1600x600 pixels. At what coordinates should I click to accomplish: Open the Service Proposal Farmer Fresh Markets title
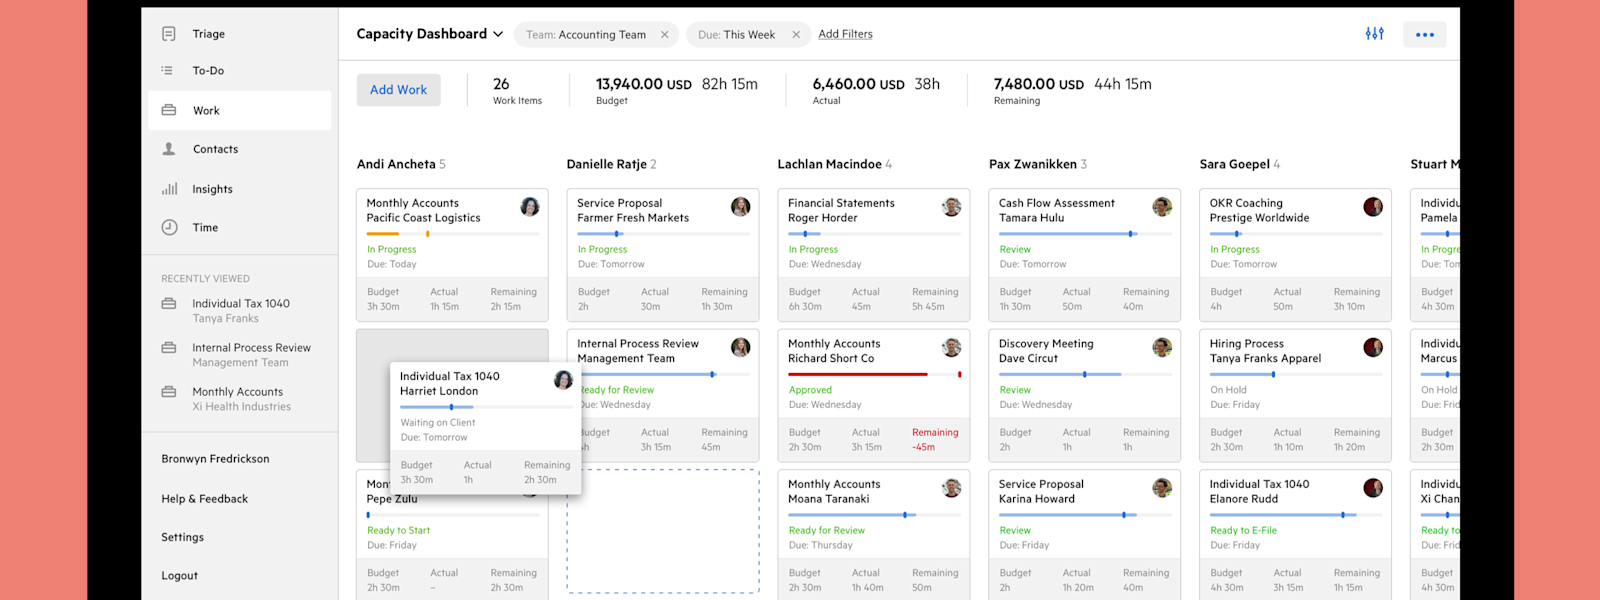pos(632,210)
